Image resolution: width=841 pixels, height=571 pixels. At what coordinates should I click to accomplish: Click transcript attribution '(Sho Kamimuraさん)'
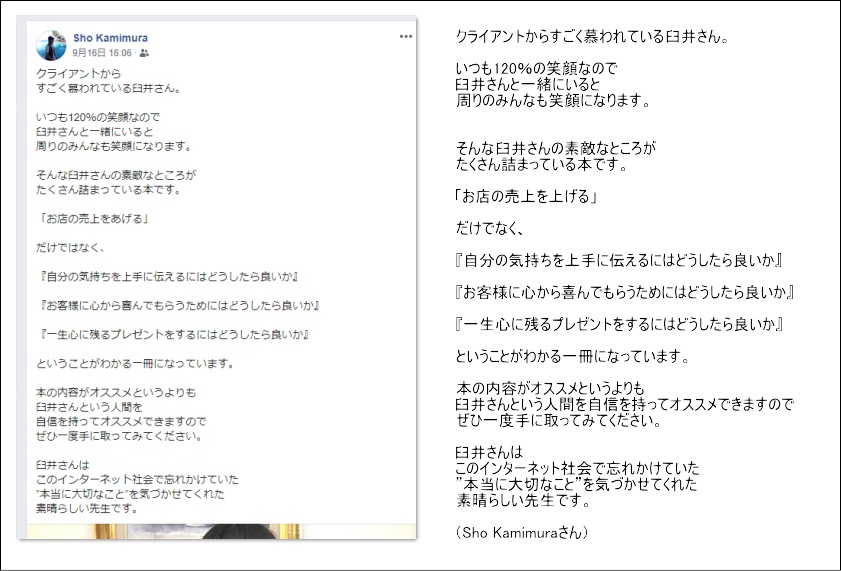[x=522, y=532]
